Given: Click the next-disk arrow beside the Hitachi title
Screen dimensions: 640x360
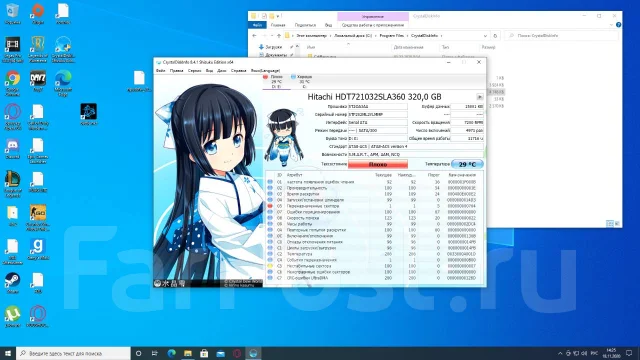Looking at the screenshot, I should coord(480,97).
